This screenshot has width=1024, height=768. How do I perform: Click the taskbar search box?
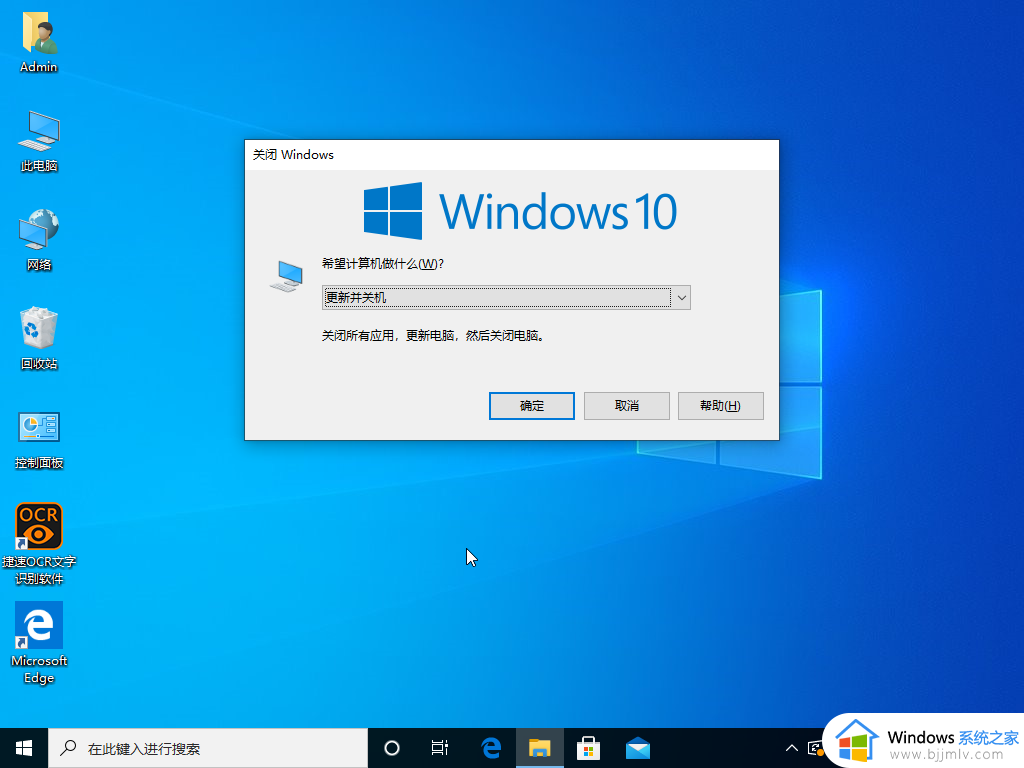pos(208,748)
